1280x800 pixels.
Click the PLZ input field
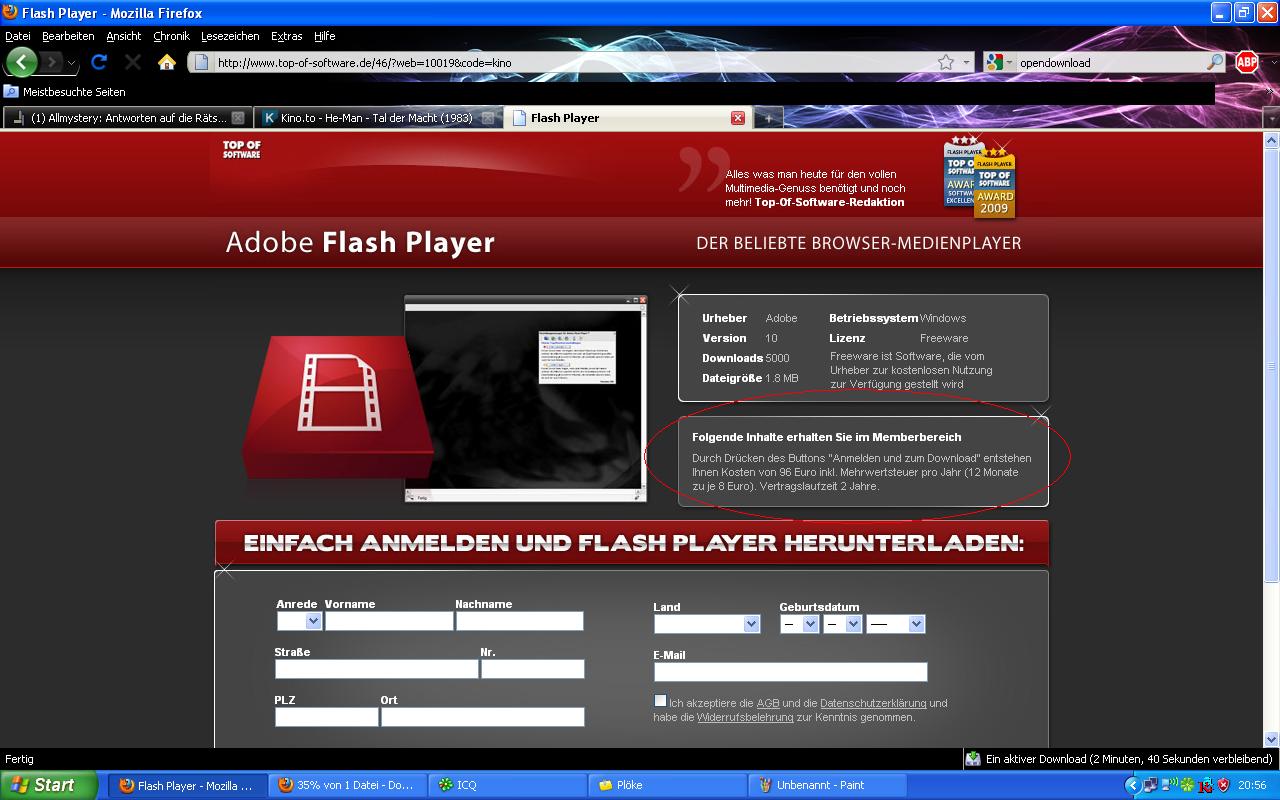pyautogui.click(x=327, y=717)
